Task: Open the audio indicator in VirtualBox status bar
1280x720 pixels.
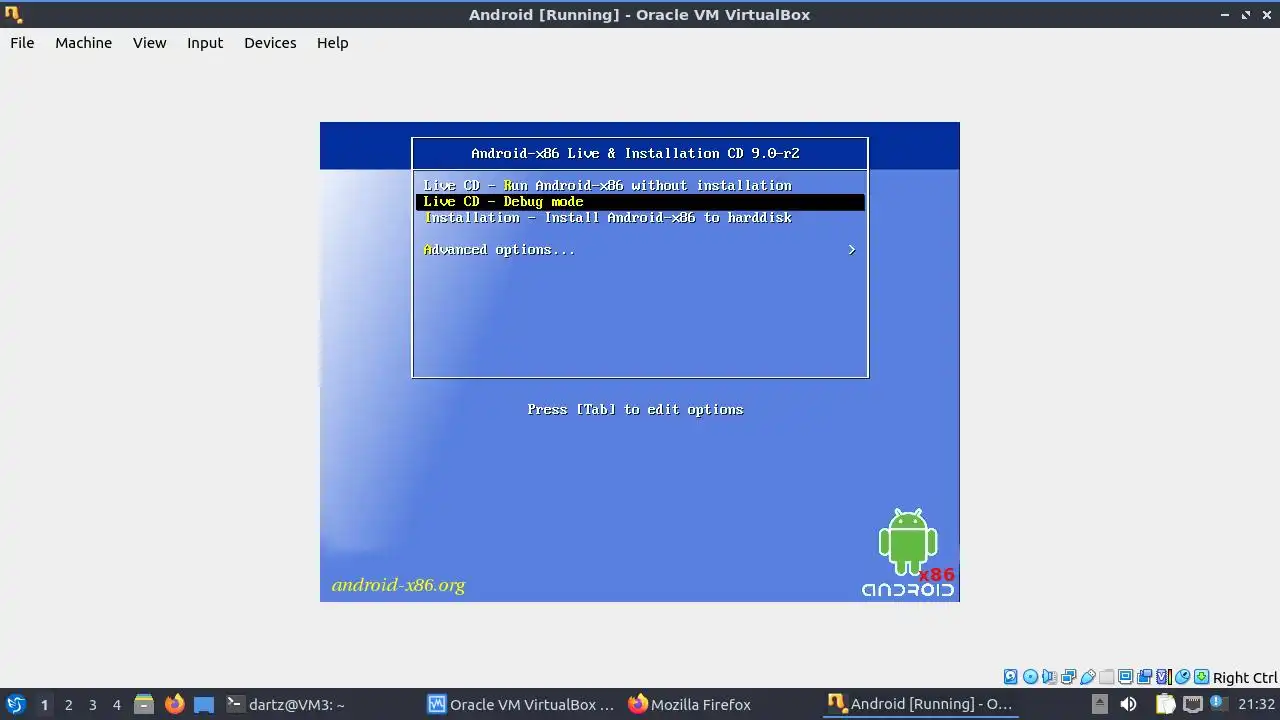Action: [x=1049, y=677]
